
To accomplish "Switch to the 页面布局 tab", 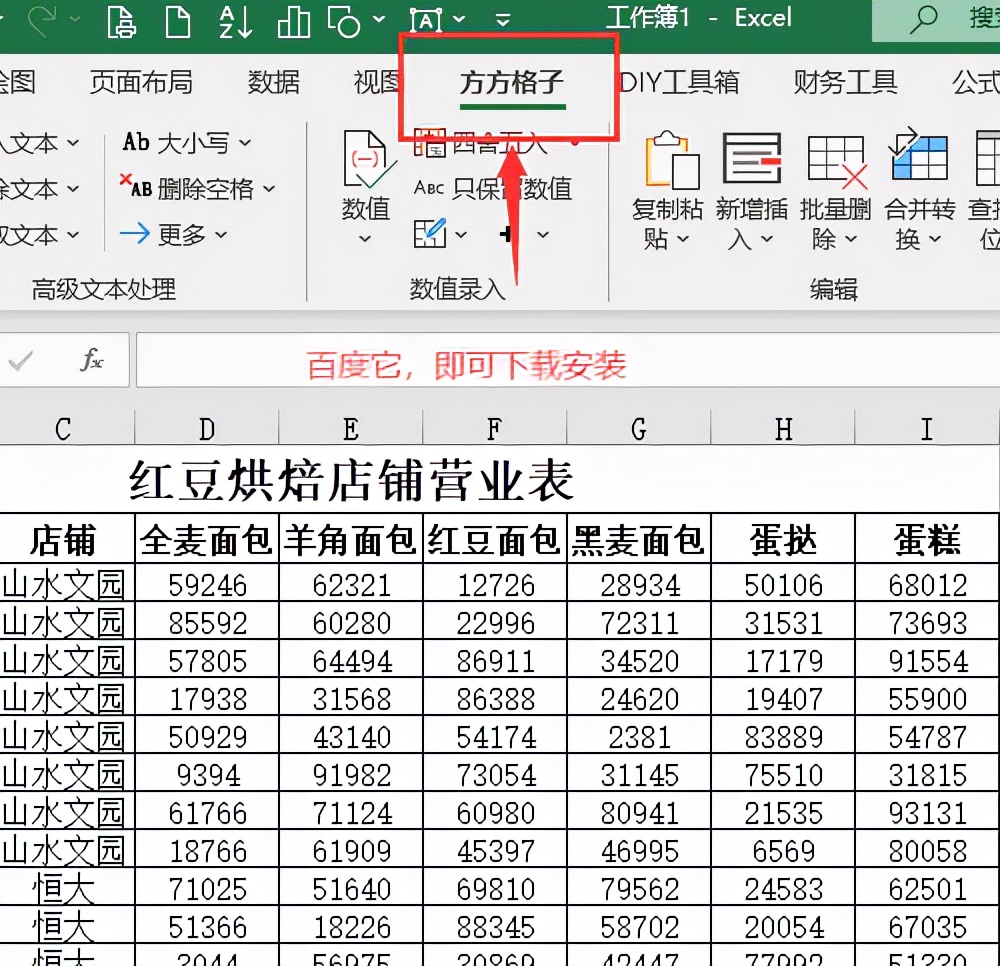I will [141, 82].
